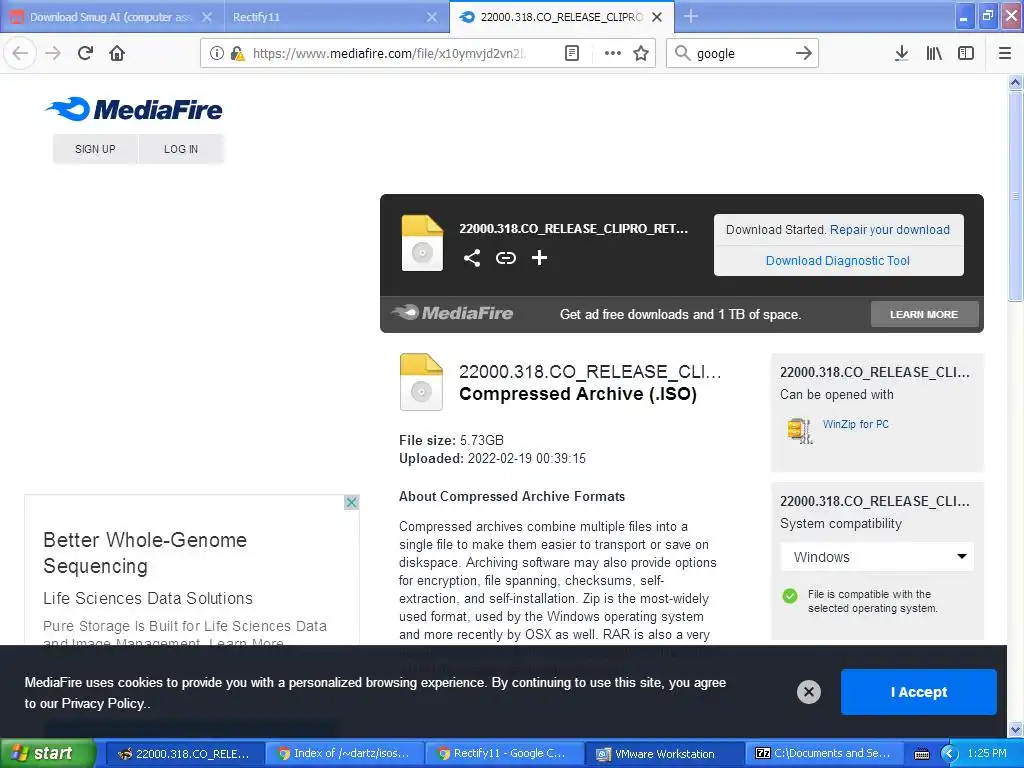Click the browser forward arrow

(x=53, y=53)
